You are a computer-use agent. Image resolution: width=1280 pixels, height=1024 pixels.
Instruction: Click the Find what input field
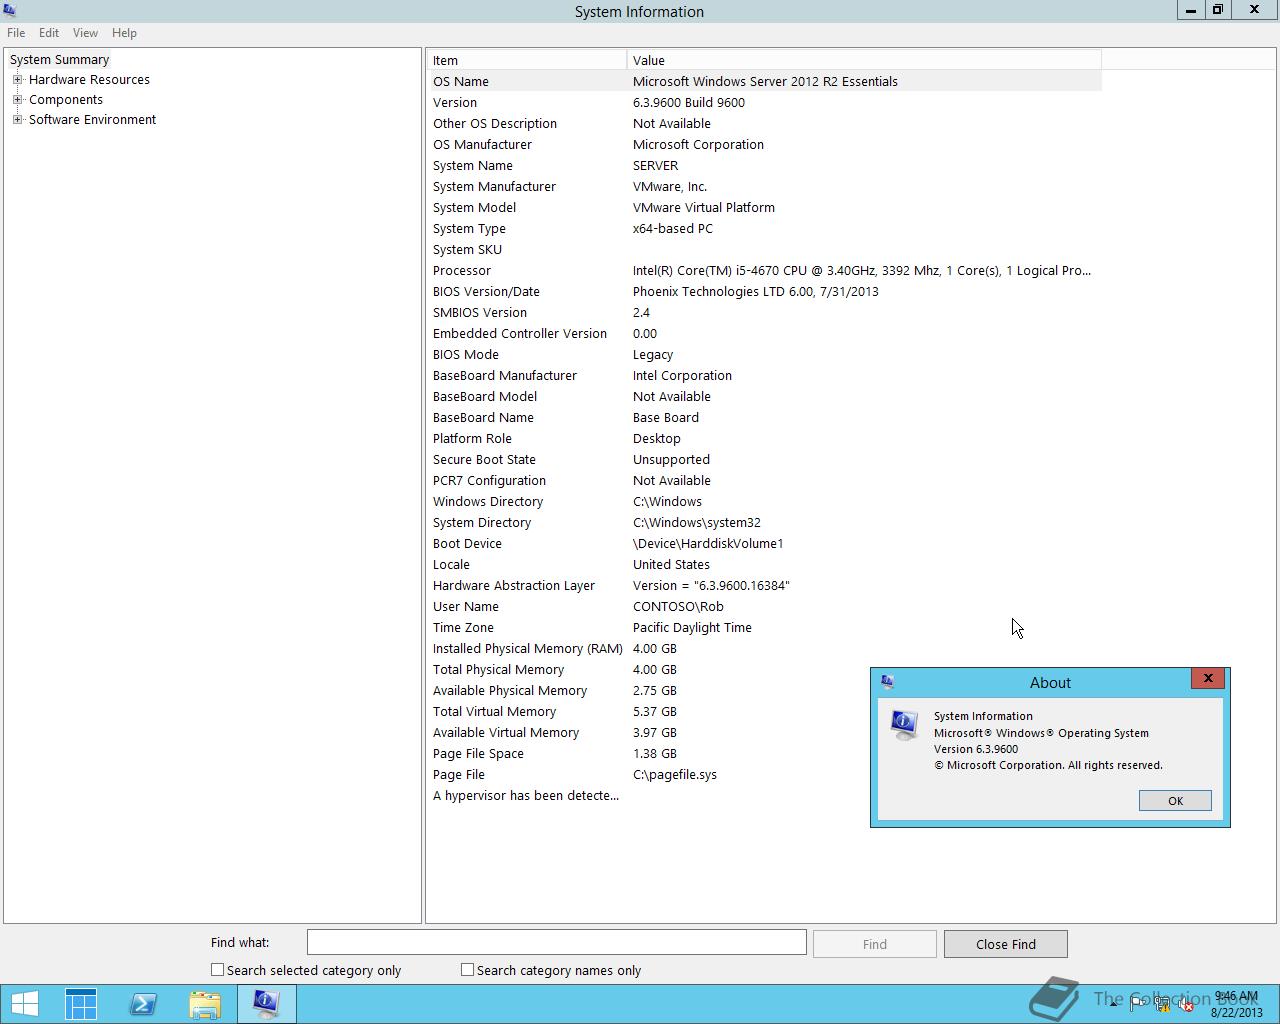pyautogui.click(x=557, y=942)
